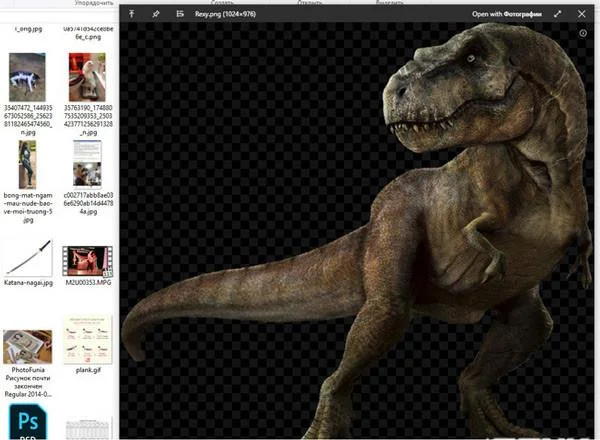Select the c002717abb8ae03 screenshot thumbnail

87,164
